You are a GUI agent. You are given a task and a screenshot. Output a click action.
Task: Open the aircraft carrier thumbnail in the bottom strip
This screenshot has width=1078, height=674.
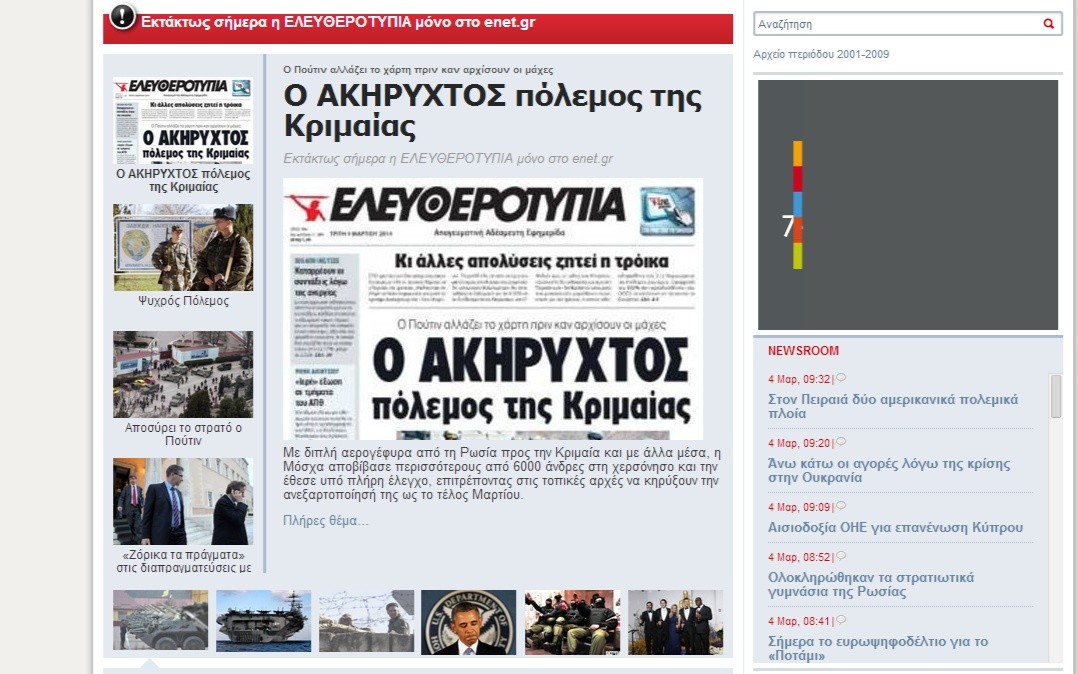(x=263, y=620)
